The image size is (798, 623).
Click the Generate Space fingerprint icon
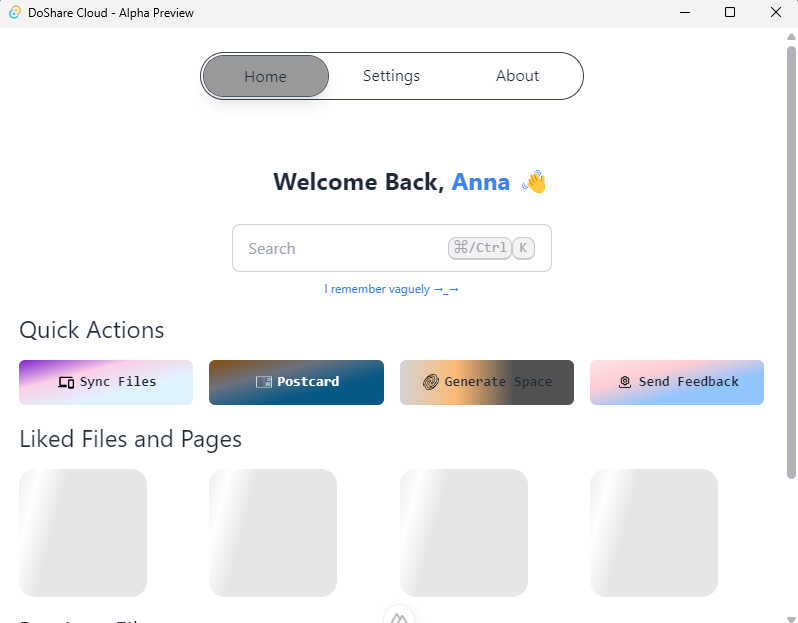click(x=431, y=382)
